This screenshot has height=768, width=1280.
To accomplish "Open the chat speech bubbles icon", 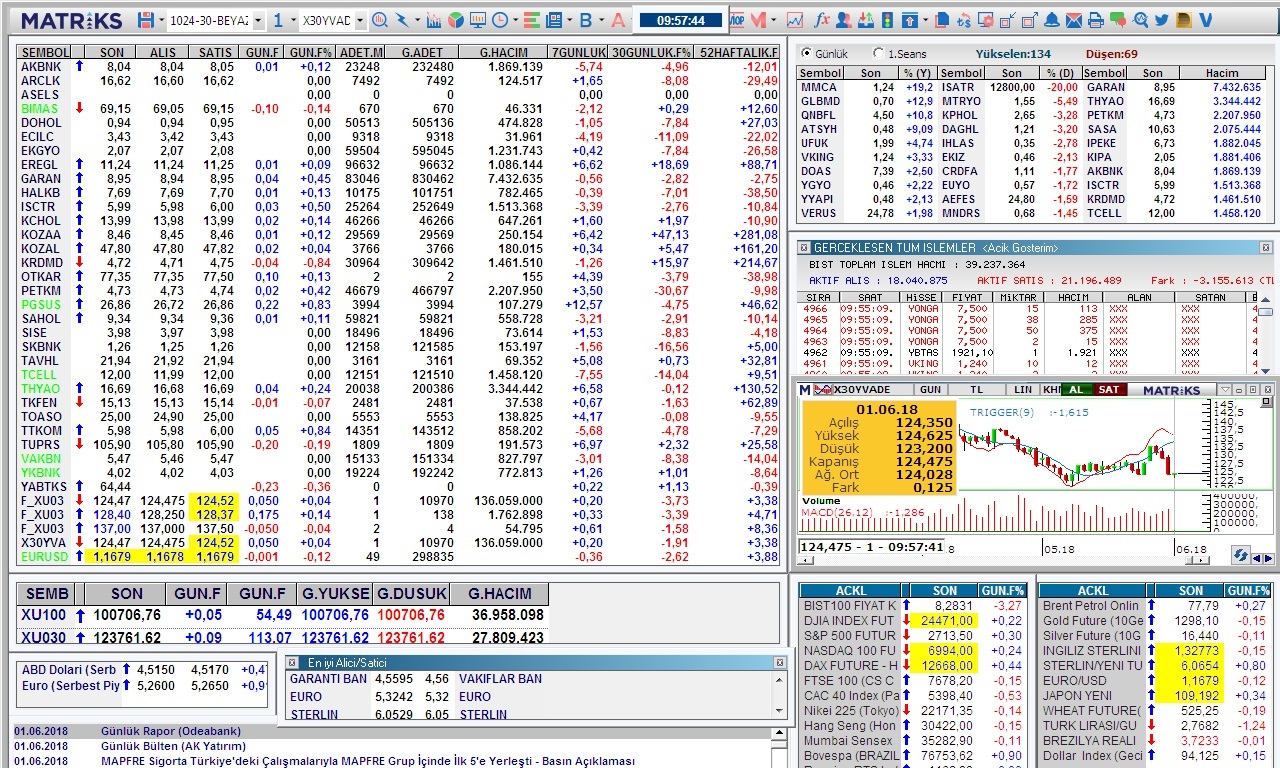I will (x=1117, y=20).
